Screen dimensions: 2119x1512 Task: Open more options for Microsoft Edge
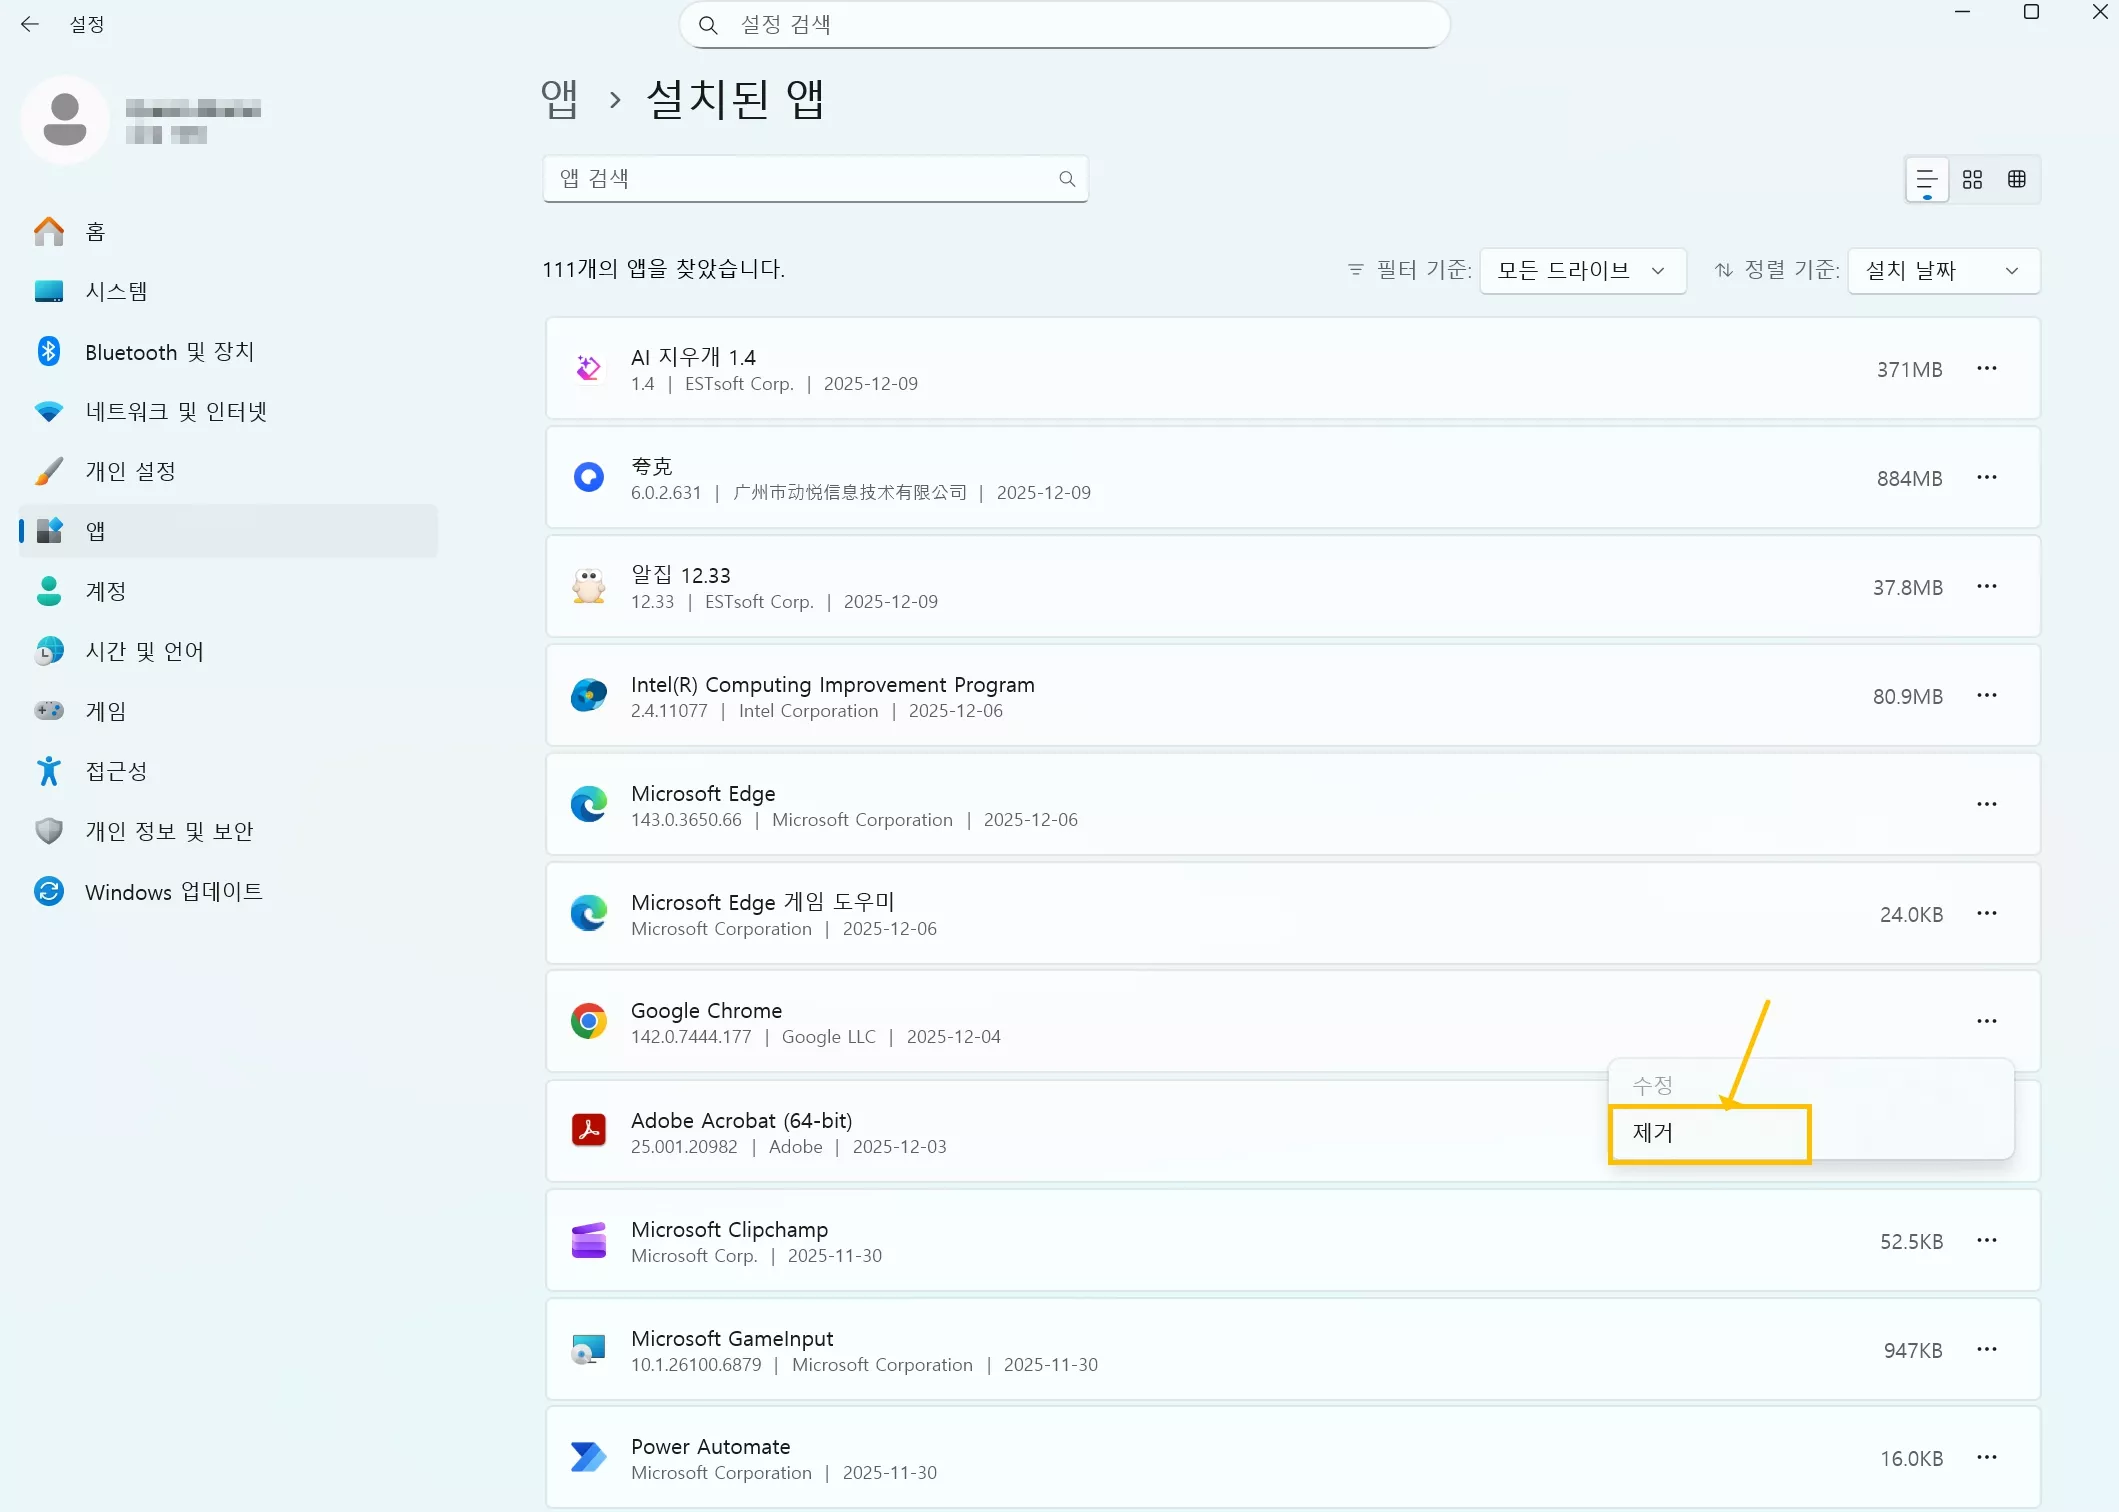[x=1986, y=804]
